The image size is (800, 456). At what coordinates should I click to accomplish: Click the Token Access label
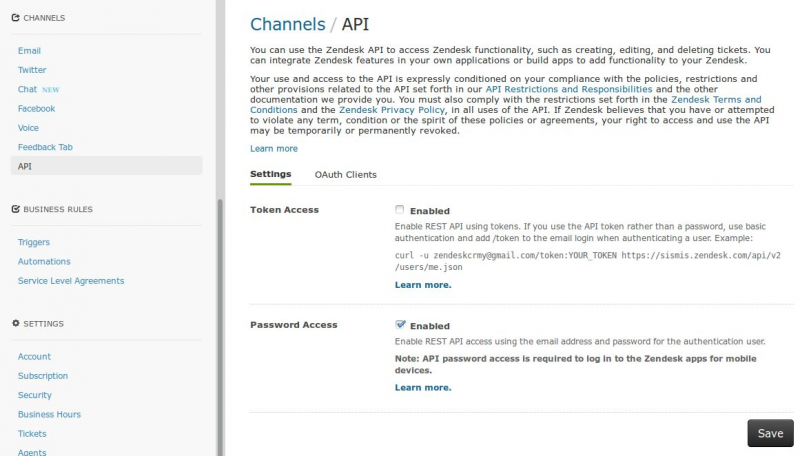284,210
